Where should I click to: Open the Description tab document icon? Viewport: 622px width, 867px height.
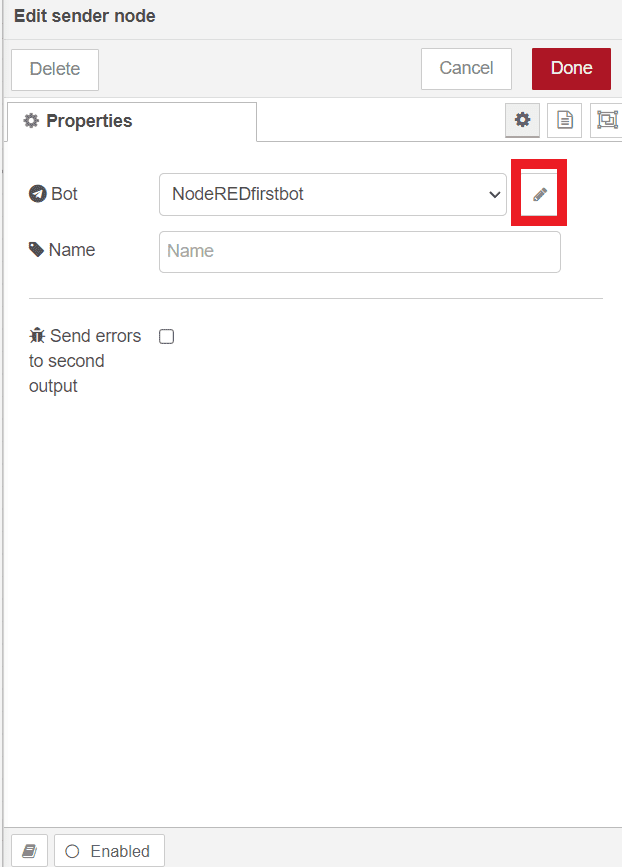(x=564, y=119)
